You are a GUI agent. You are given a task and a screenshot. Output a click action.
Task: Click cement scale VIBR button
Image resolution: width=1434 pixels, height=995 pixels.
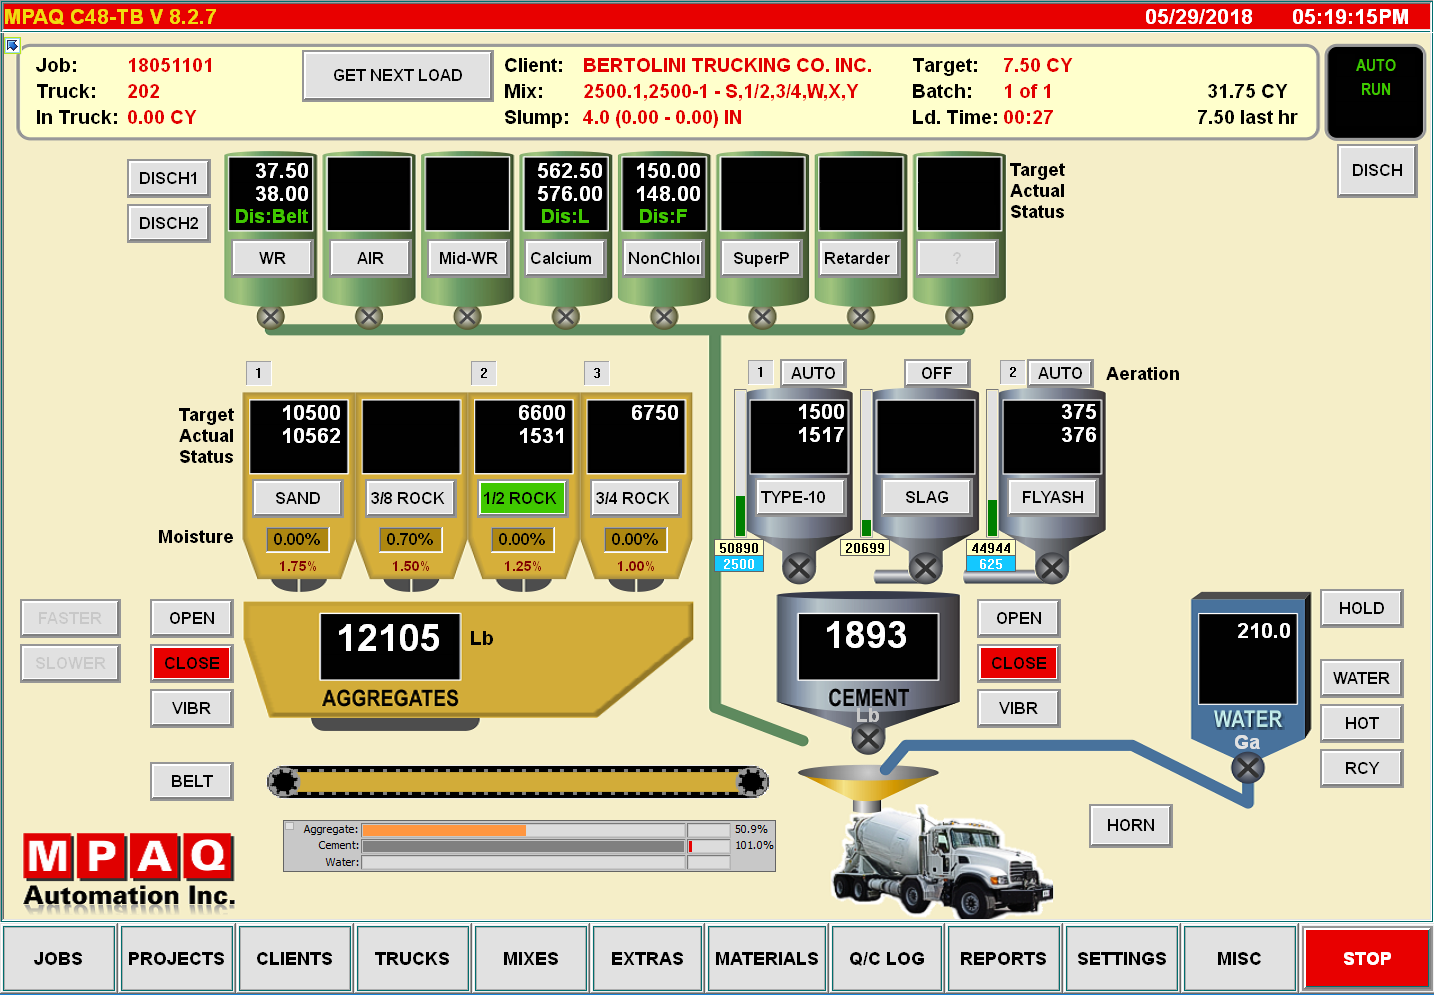1019,708
